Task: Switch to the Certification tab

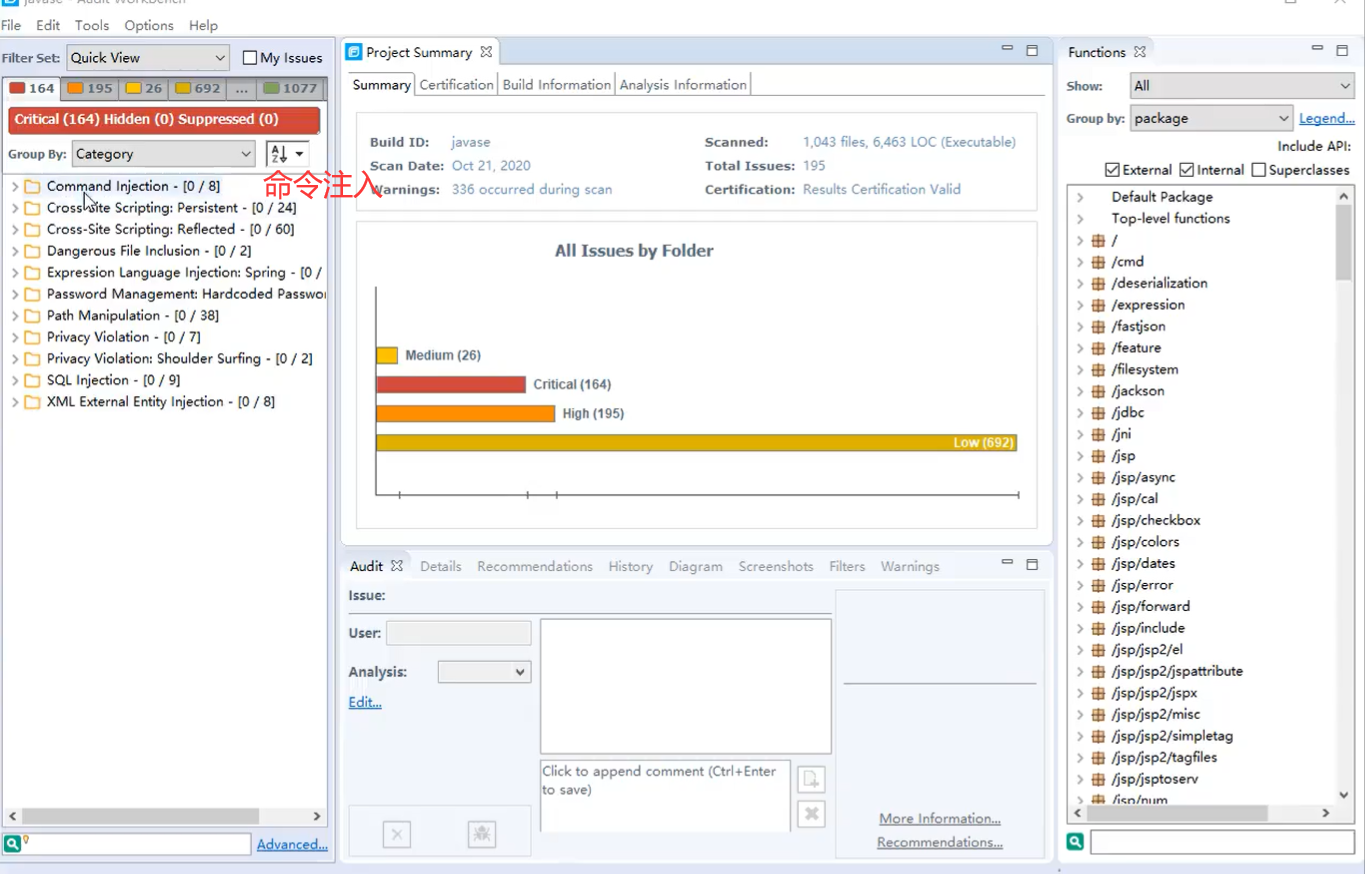Action: point(456,85)
